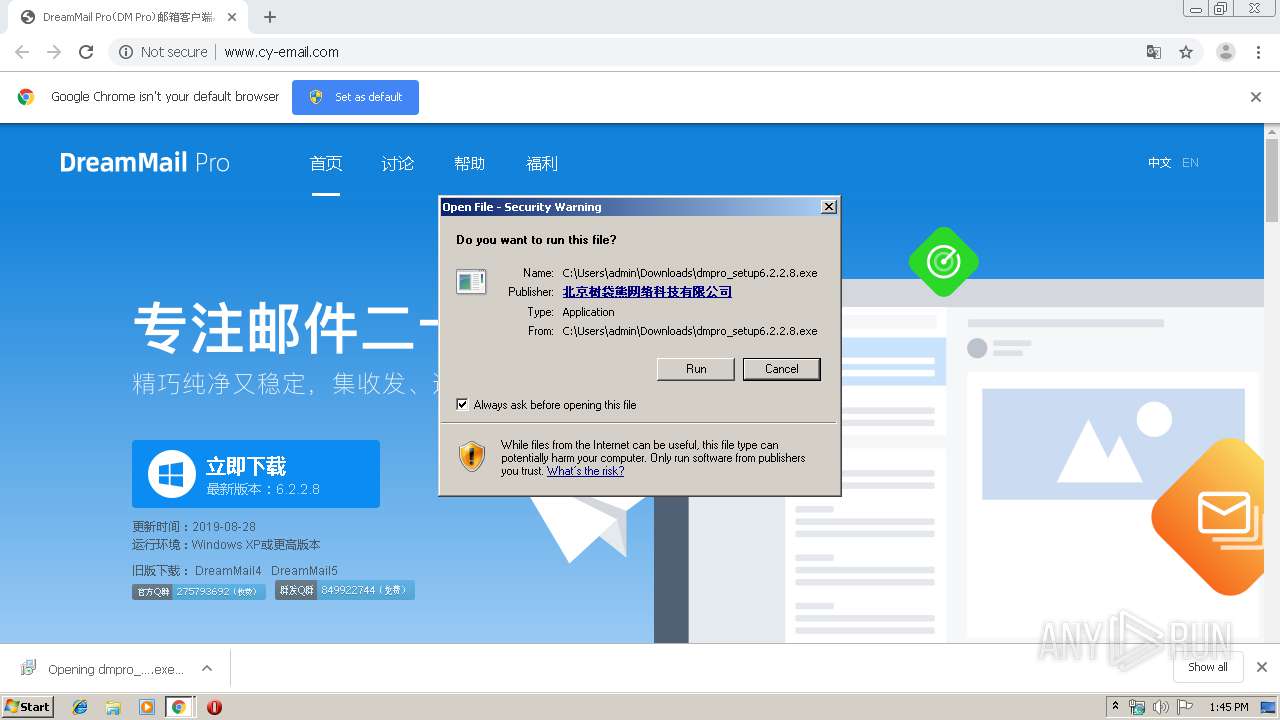Open the 福利 nav item
The width and height of the screenshot is (1280, 720).
click(542, 164)
